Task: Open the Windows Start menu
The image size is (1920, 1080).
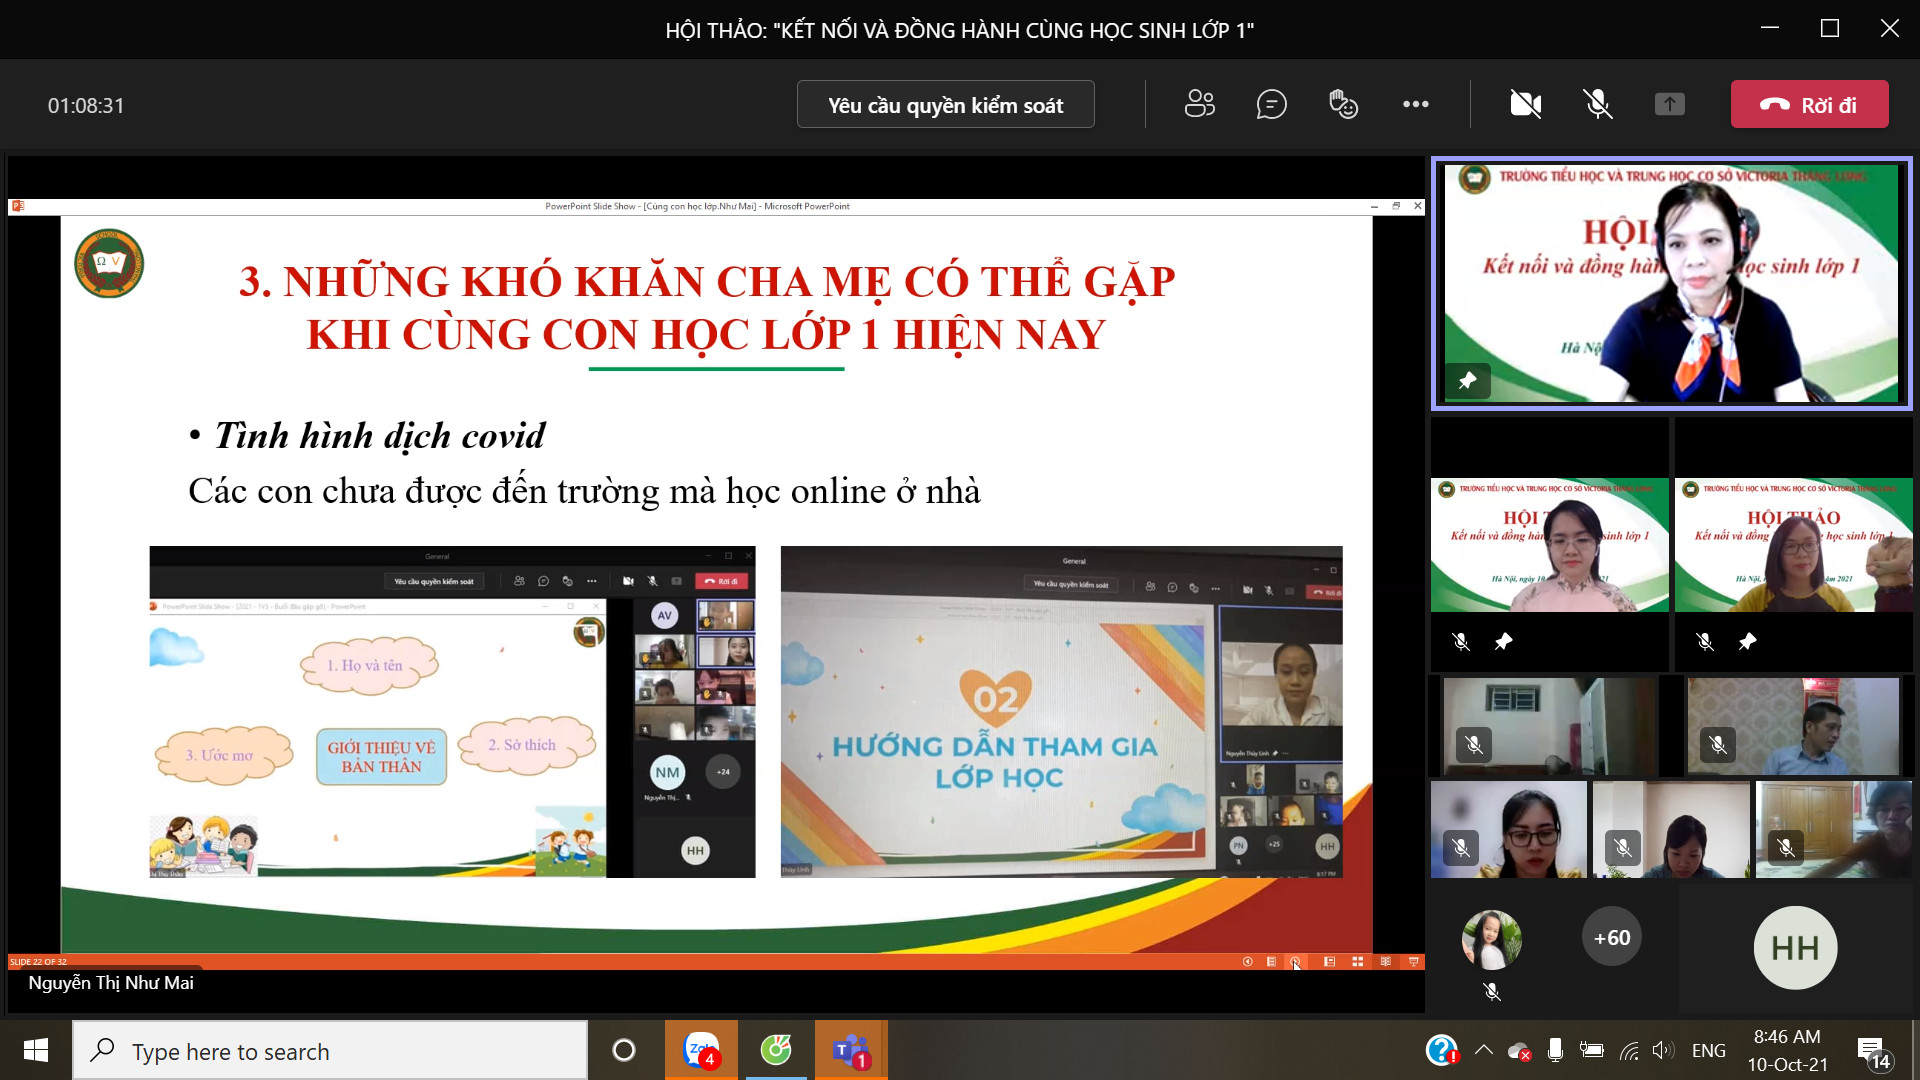Action: coord(36,1050)
